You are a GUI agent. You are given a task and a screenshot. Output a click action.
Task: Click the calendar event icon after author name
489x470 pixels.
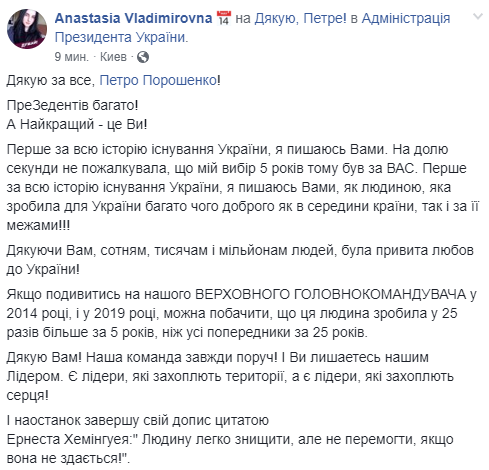point(224,18)
